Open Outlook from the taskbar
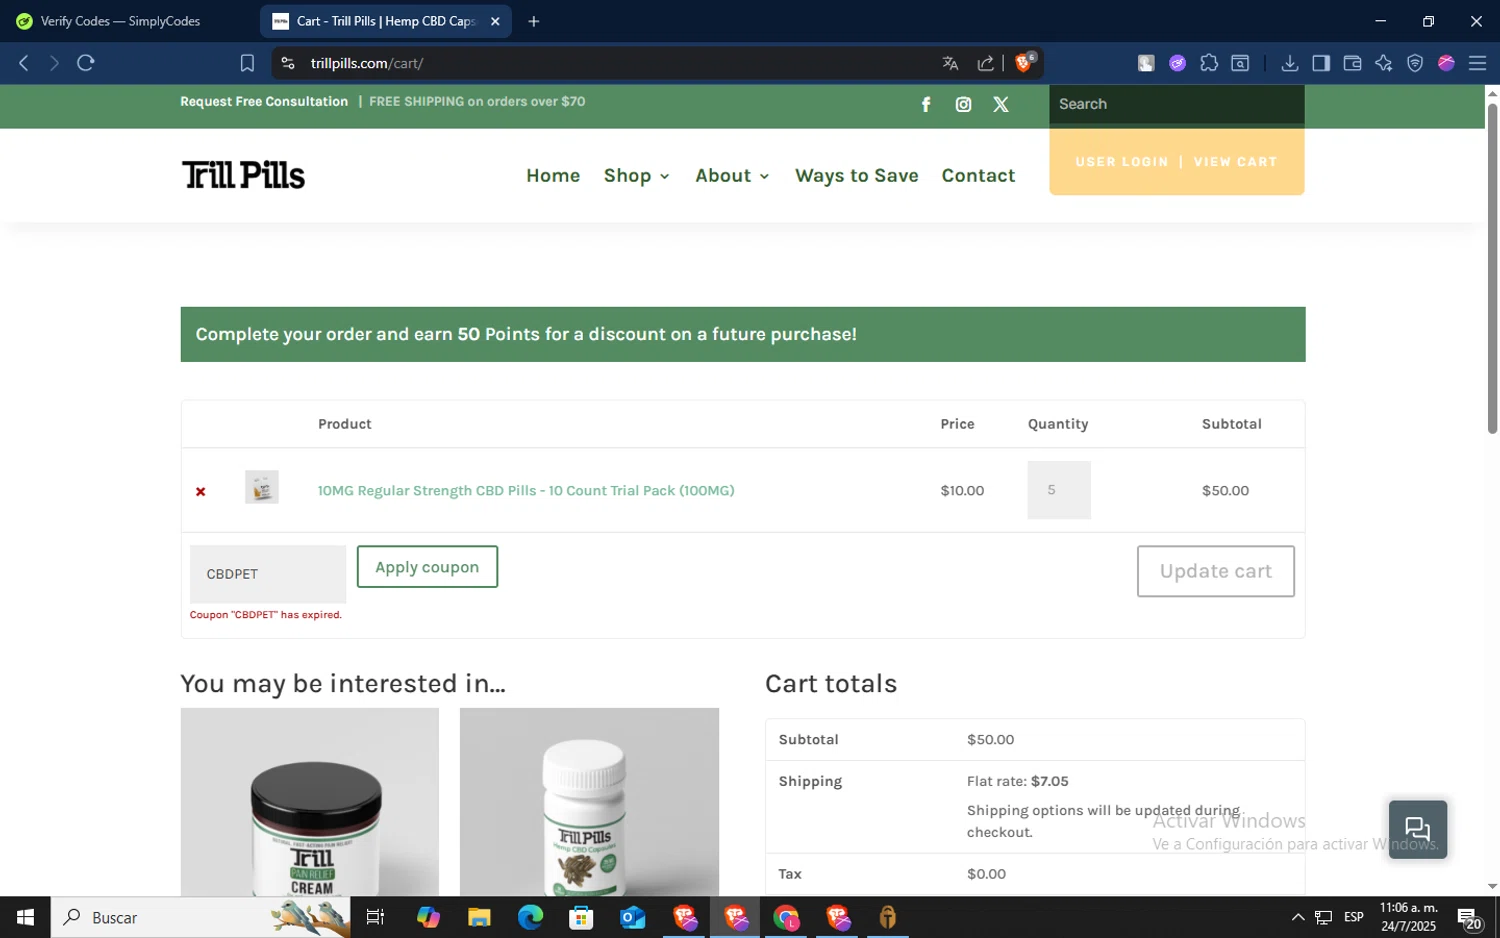The height and width of the screenshot is (938, 1500). point(632,917)
